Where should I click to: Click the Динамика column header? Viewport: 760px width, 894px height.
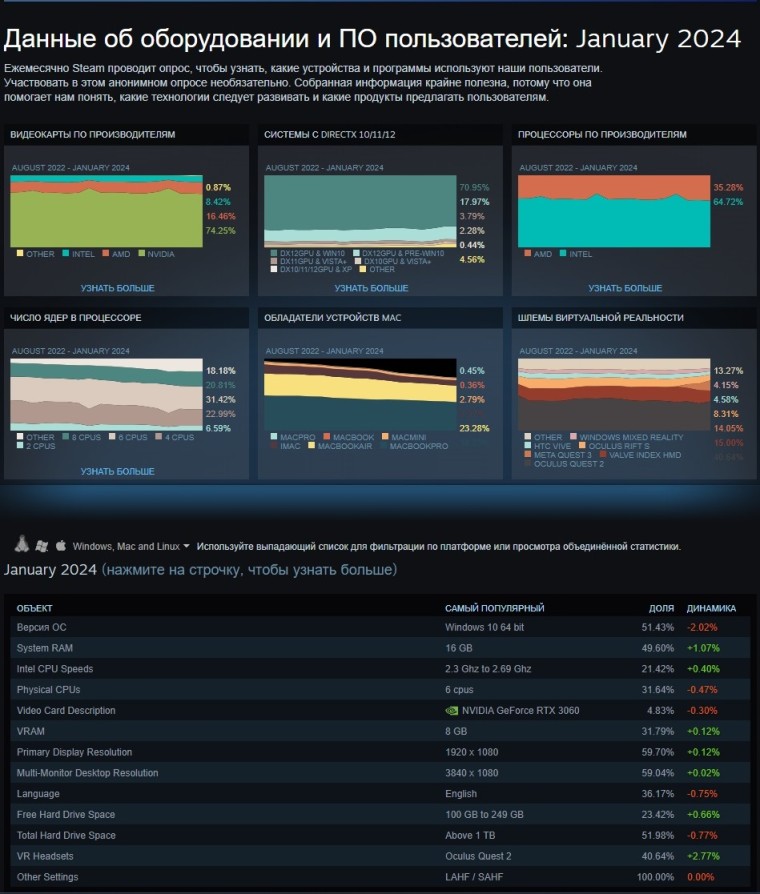click(710, 608)
